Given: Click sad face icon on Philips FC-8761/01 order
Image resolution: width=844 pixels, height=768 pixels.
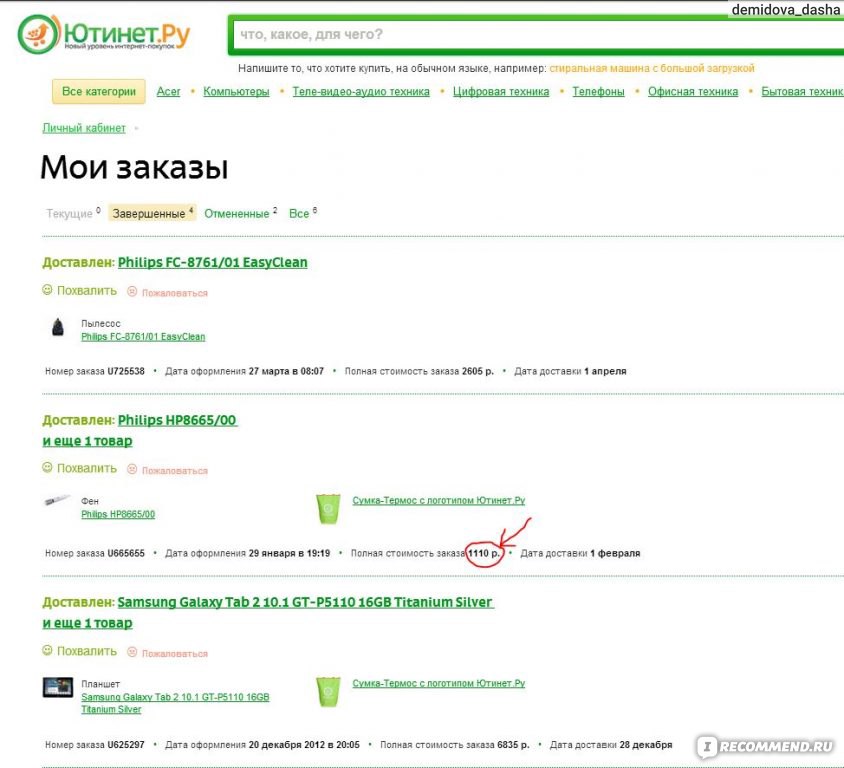Looking at the screenshot, I should pos(132,291).
